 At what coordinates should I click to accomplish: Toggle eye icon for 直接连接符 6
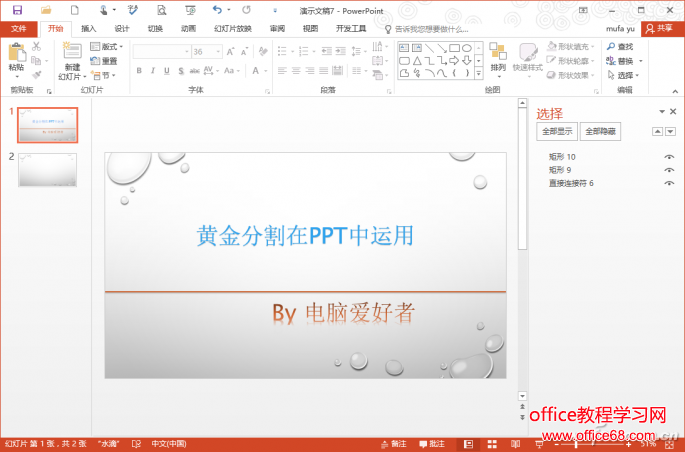(x=669, y=183)
